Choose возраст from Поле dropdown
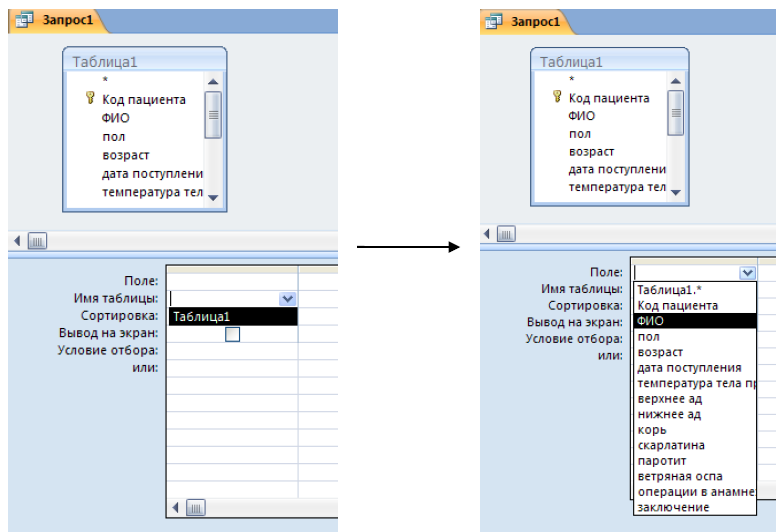This screenshot has height=532, width=784. [x=695, y=352]
